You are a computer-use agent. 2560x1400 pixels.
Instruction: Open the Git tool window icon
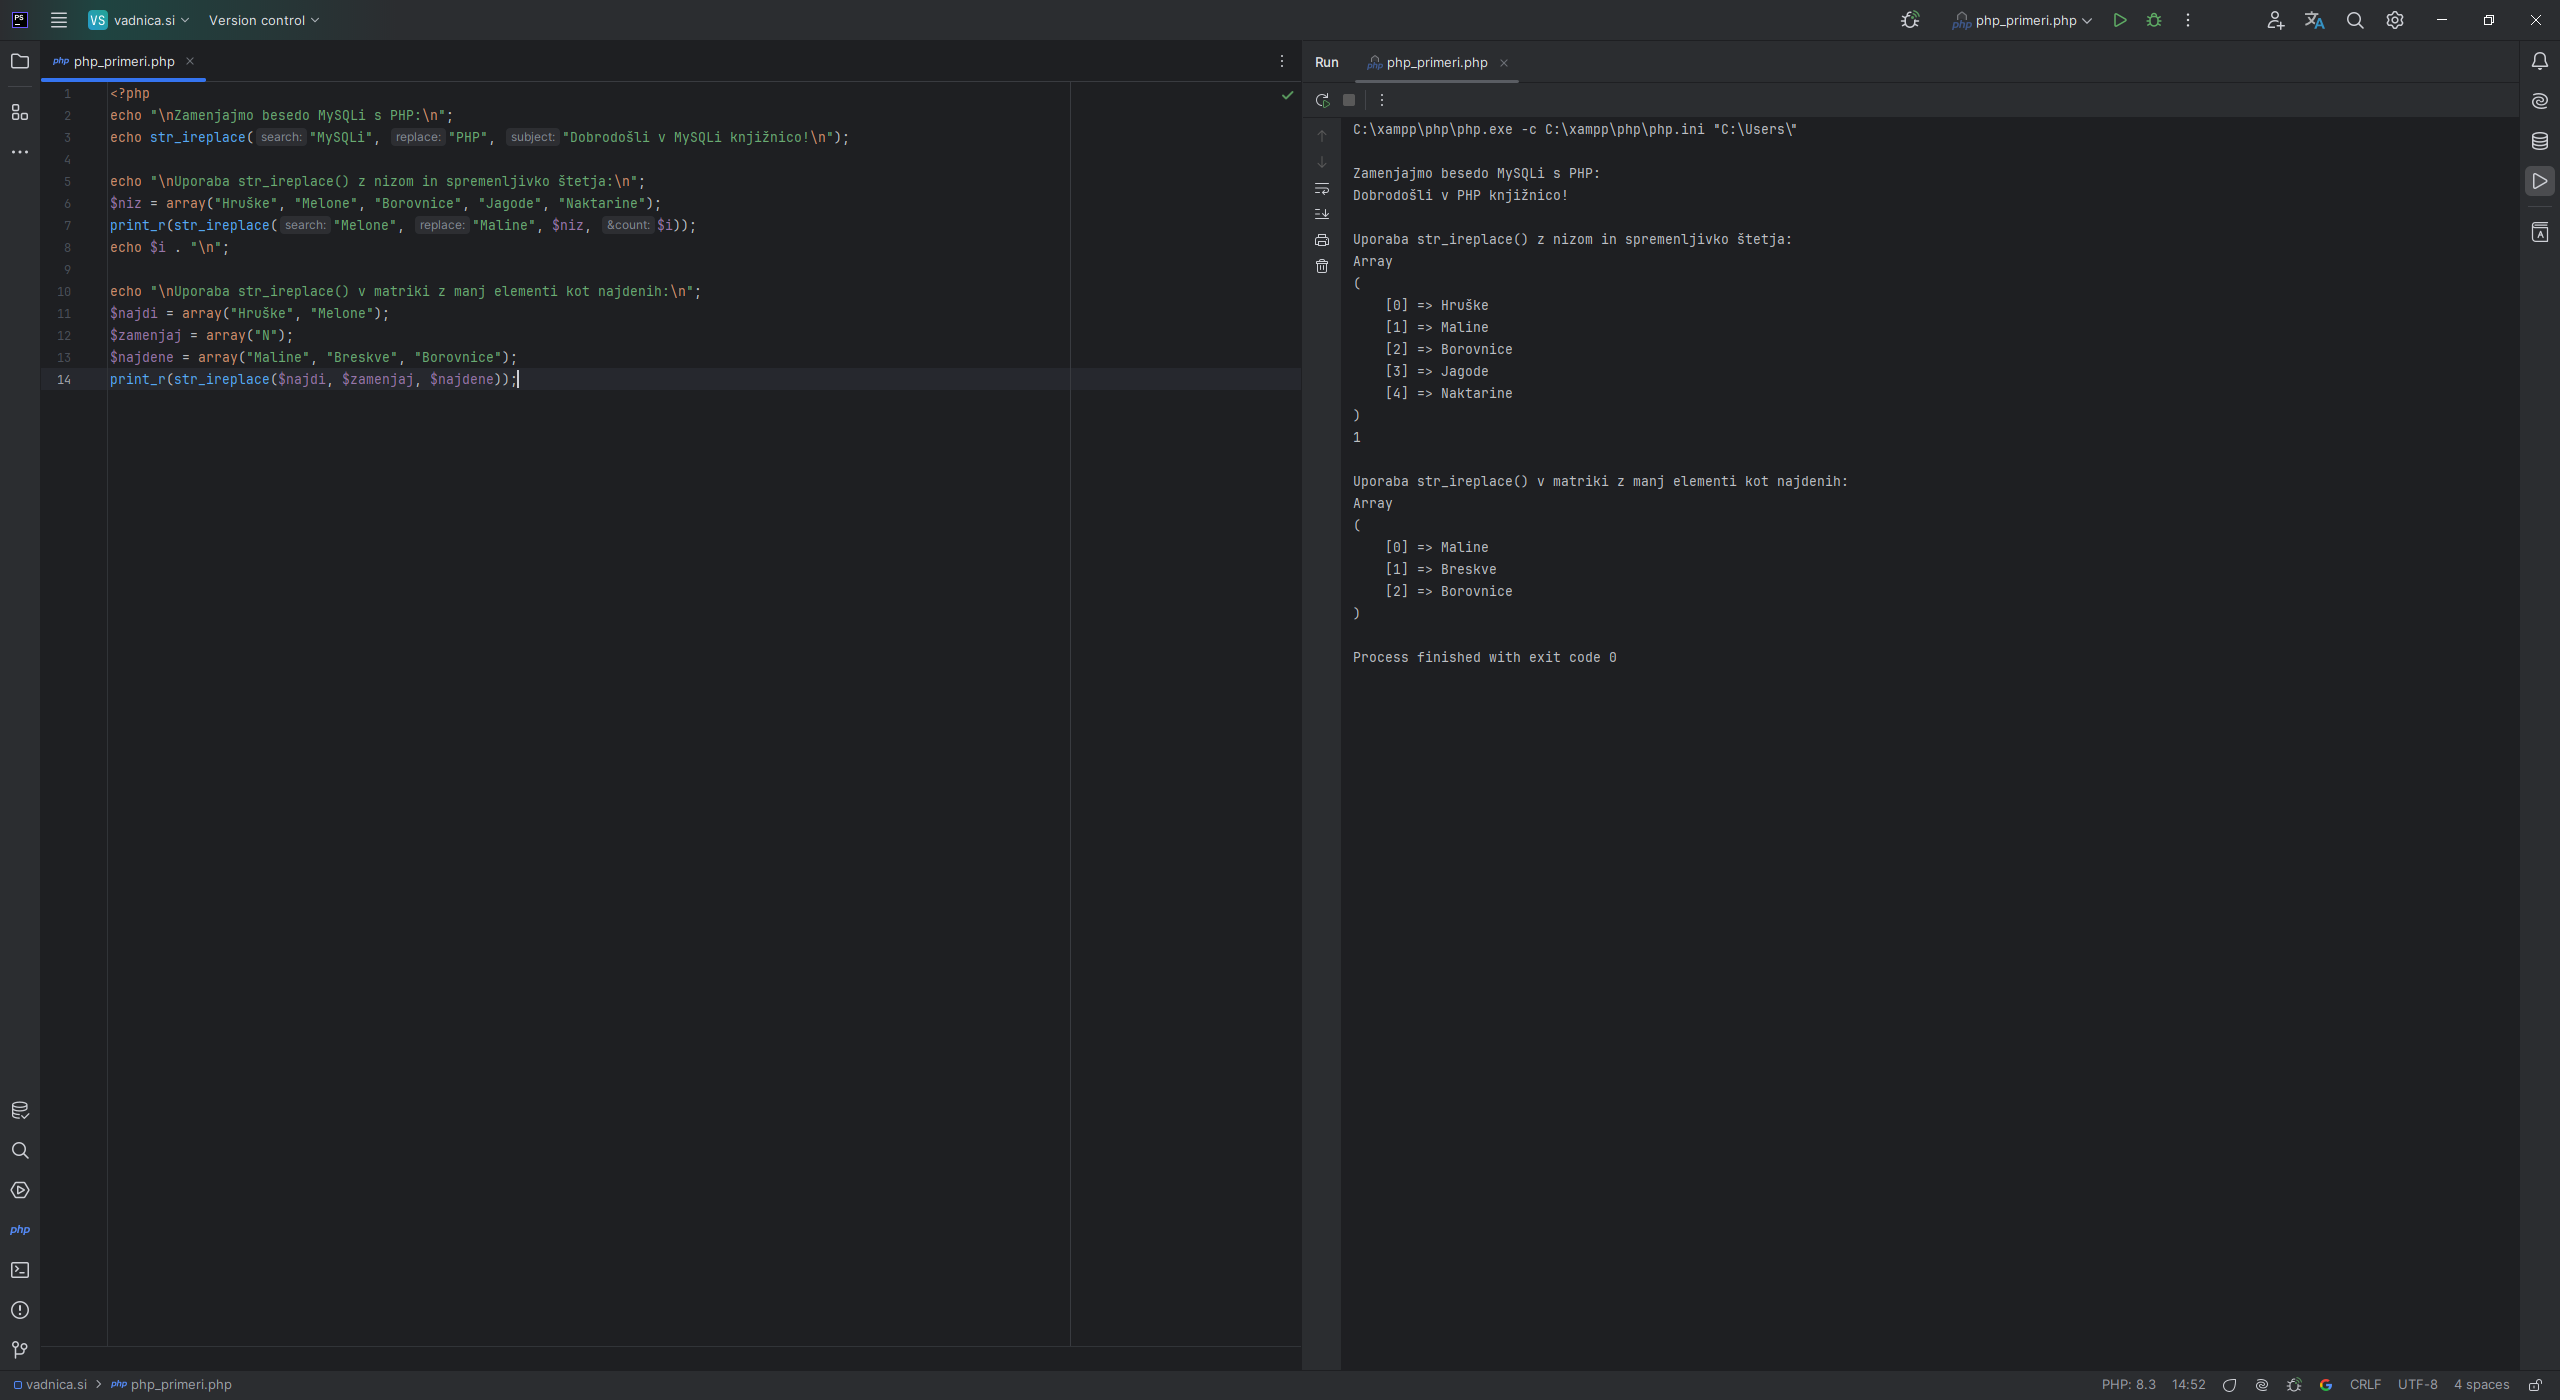point(20,1350)
